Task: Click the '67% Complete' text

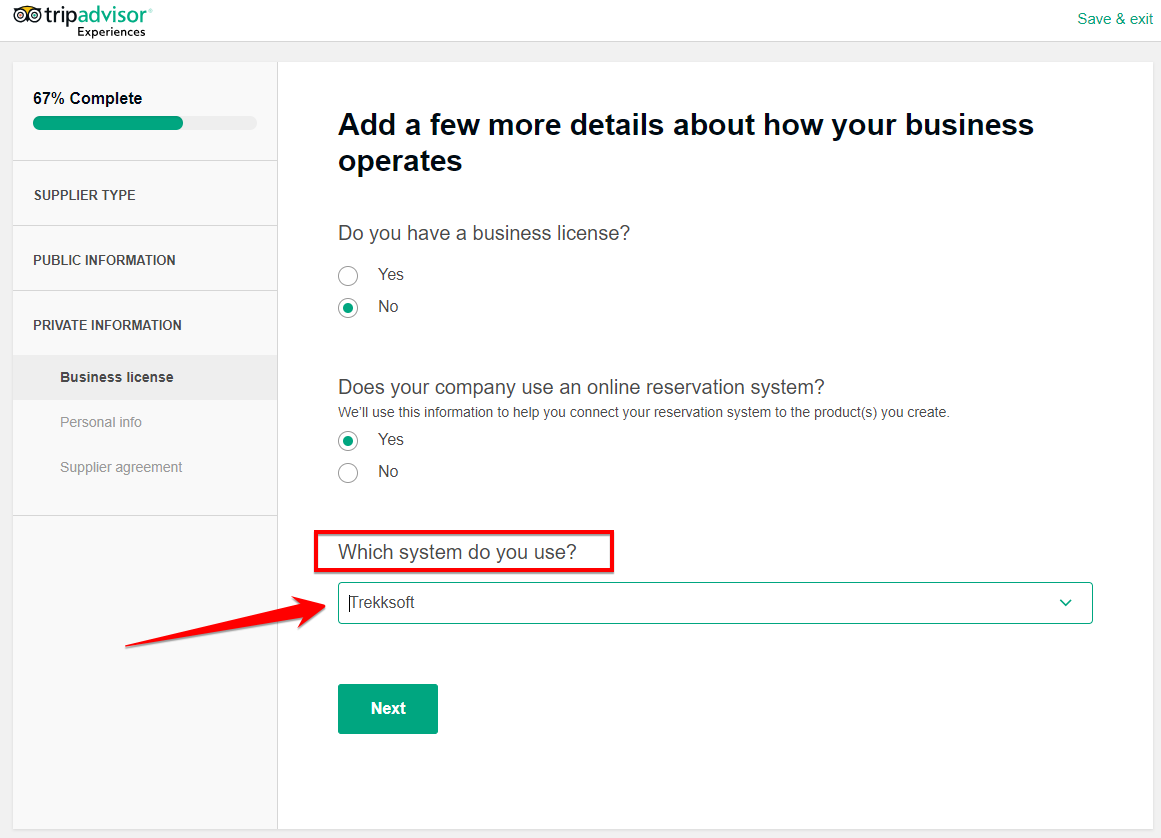Action: [87, 98]
